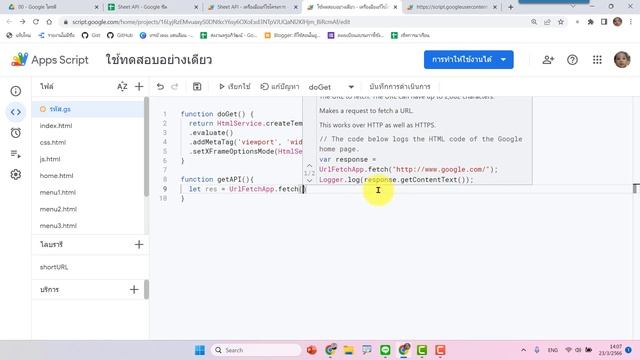640x360 pixels.
Task: Click the share project person-plus icon
Action: pos(548,60)
